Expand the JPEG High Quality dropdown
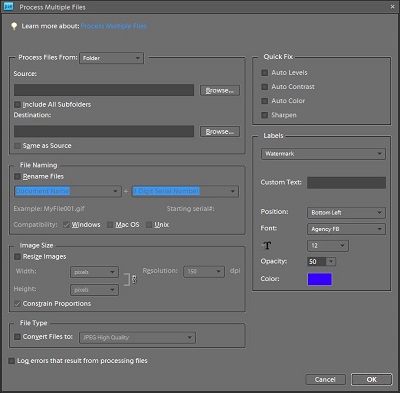 pyautogui.click(x=137, y=337)
